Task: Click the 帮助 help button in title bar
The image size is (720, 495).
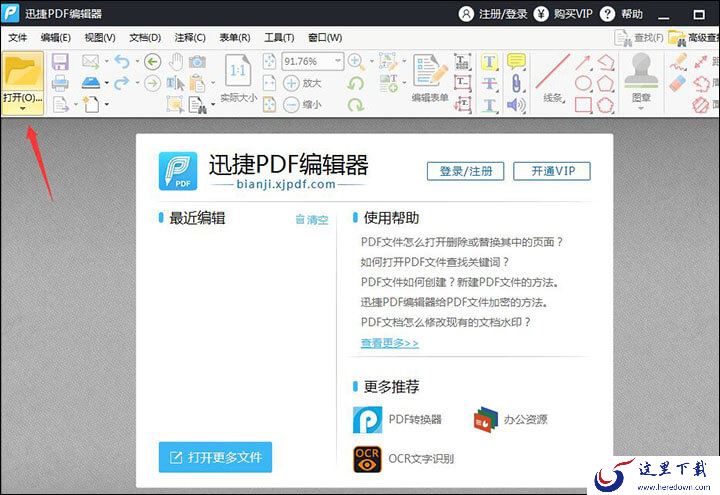Action: click(621, 14)
